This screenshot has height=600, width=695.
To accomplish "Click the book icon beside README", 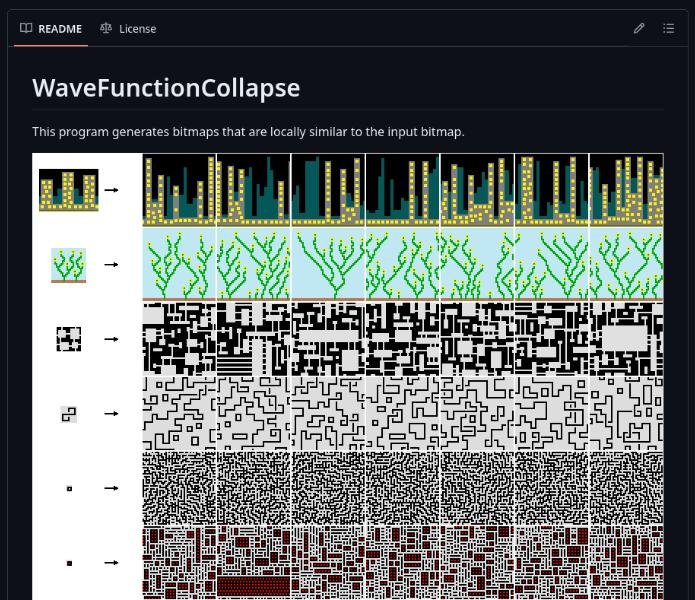I will pos(26,29).
